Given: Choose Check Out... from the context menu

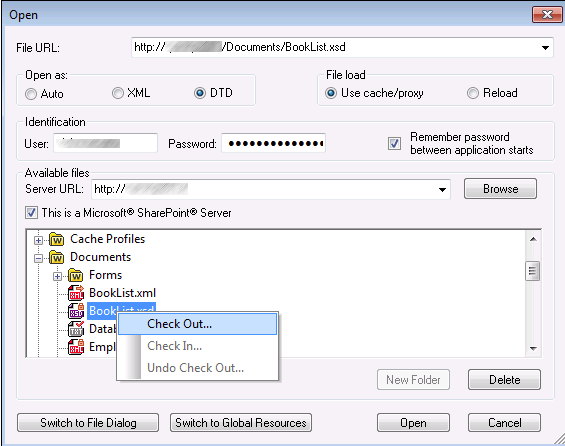Looking at the screenshot, I should click(197, 324).
